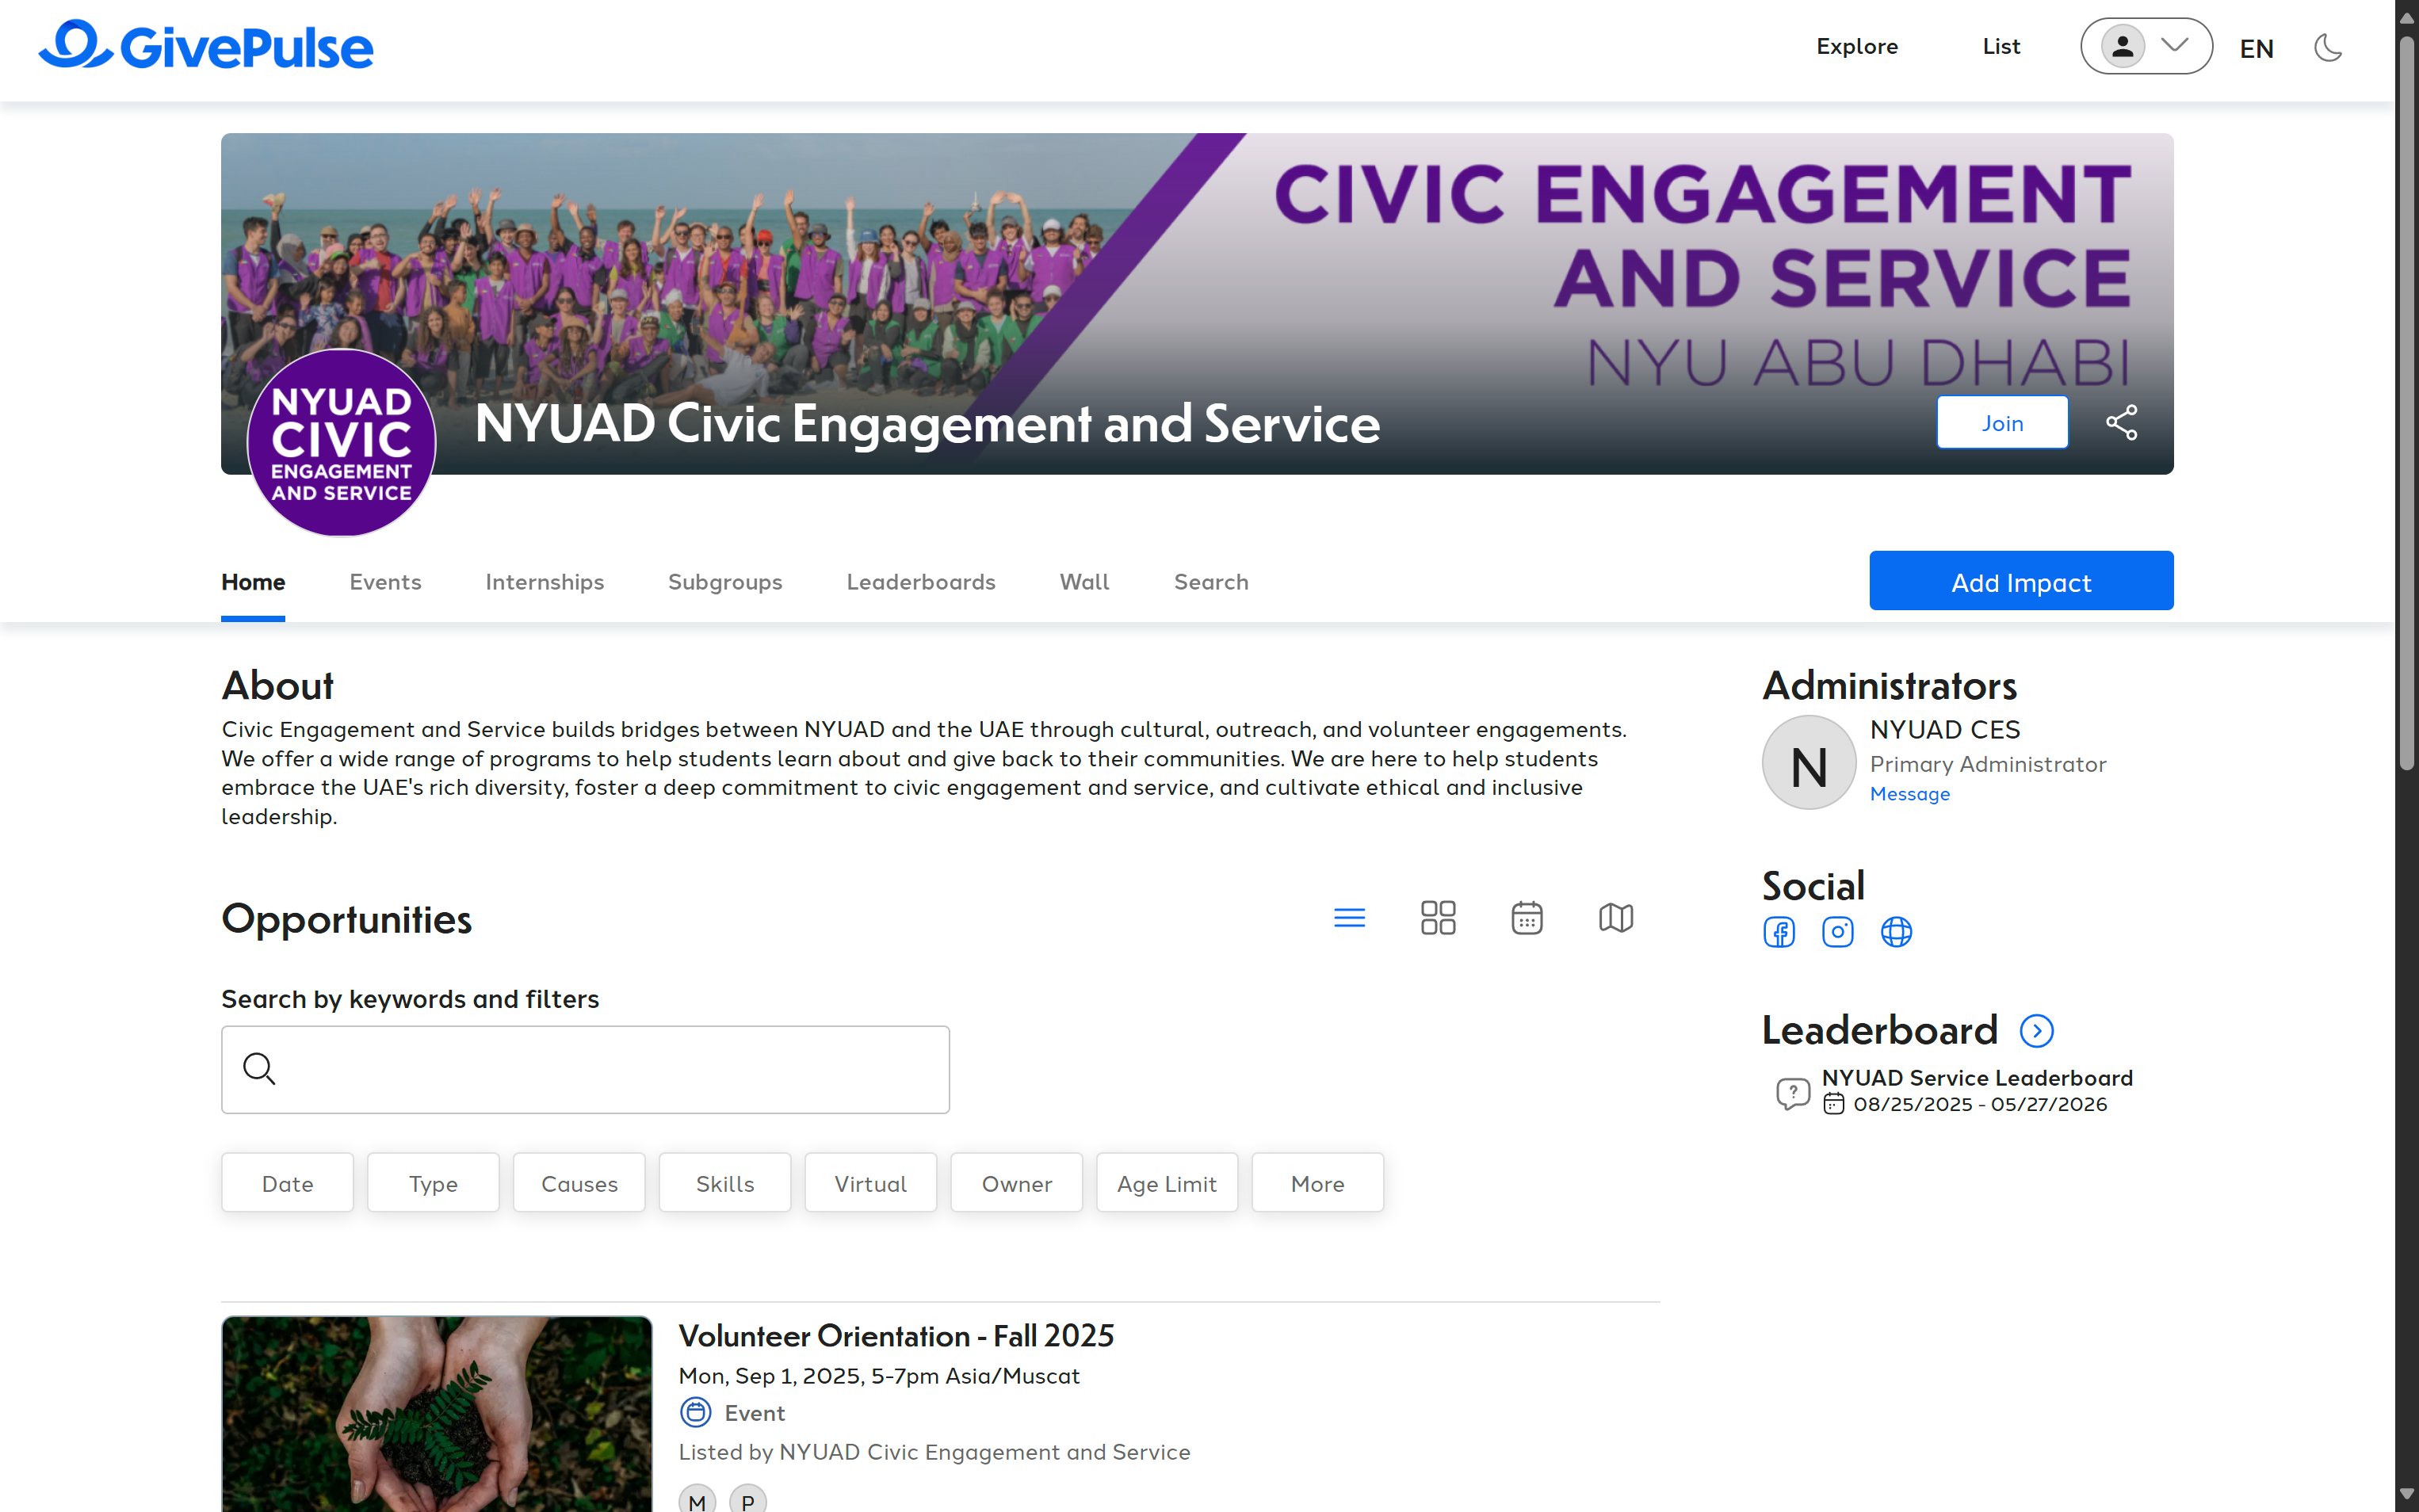Click the Event type icon

[696, 1413]
